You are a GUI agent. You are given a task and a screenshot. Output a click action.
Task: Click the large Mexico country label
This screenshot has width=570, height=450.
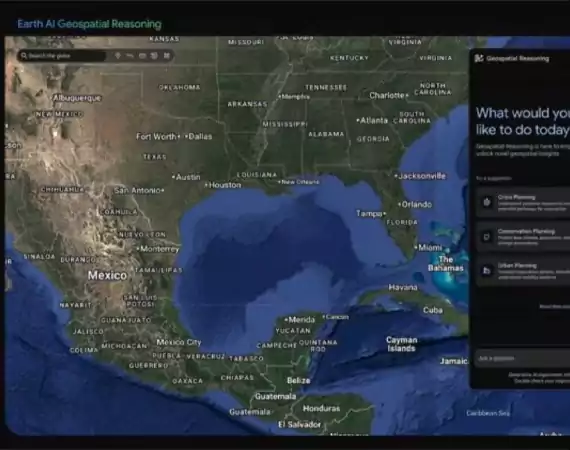(107, 276)
